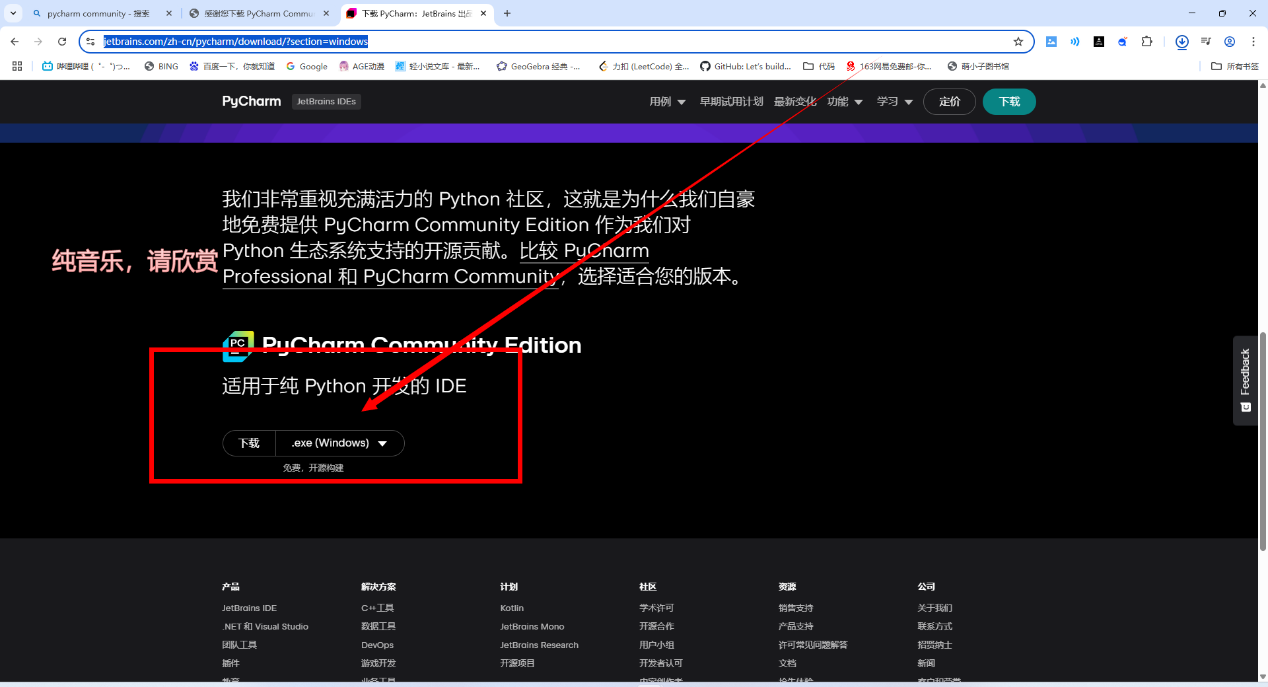Open the 所有书签 folder
This screenshot has width=1268, height=687.
1234,66
